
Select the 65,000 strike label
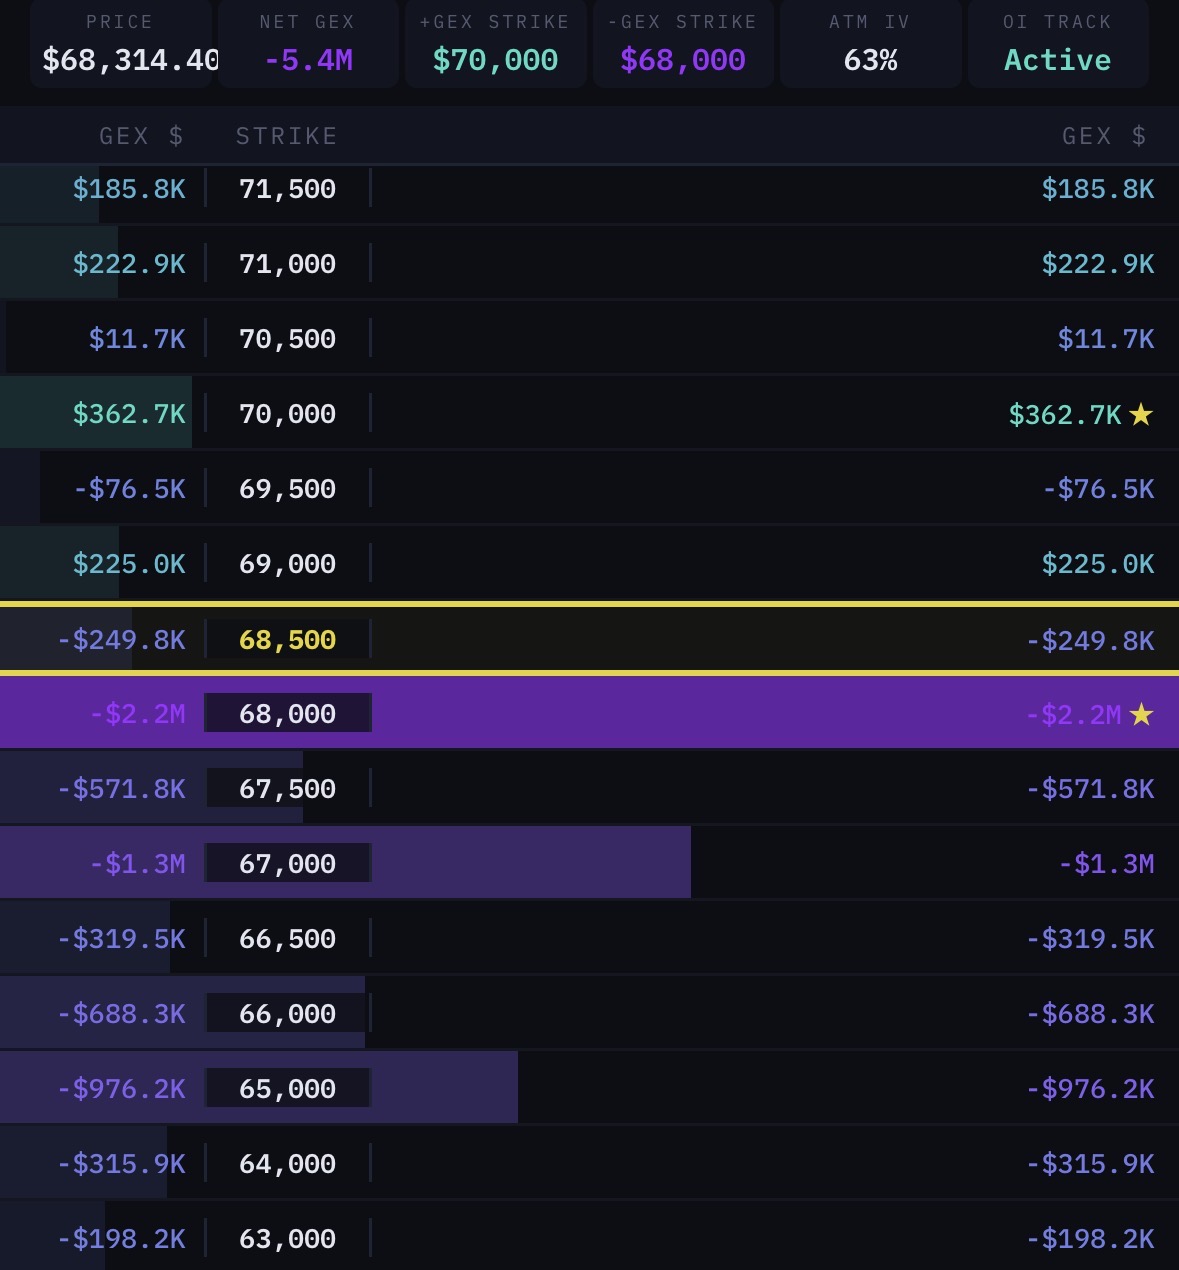pyautogui.click(x=287, y=1088)
